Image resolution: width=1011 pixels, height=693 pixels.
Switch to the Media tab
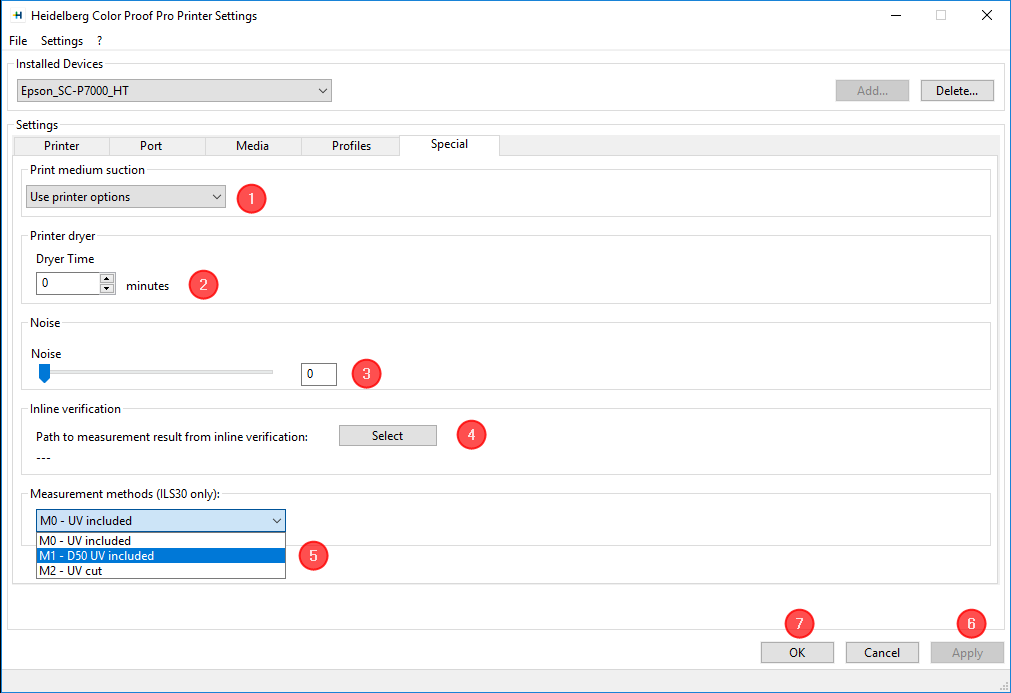point(252,146)
